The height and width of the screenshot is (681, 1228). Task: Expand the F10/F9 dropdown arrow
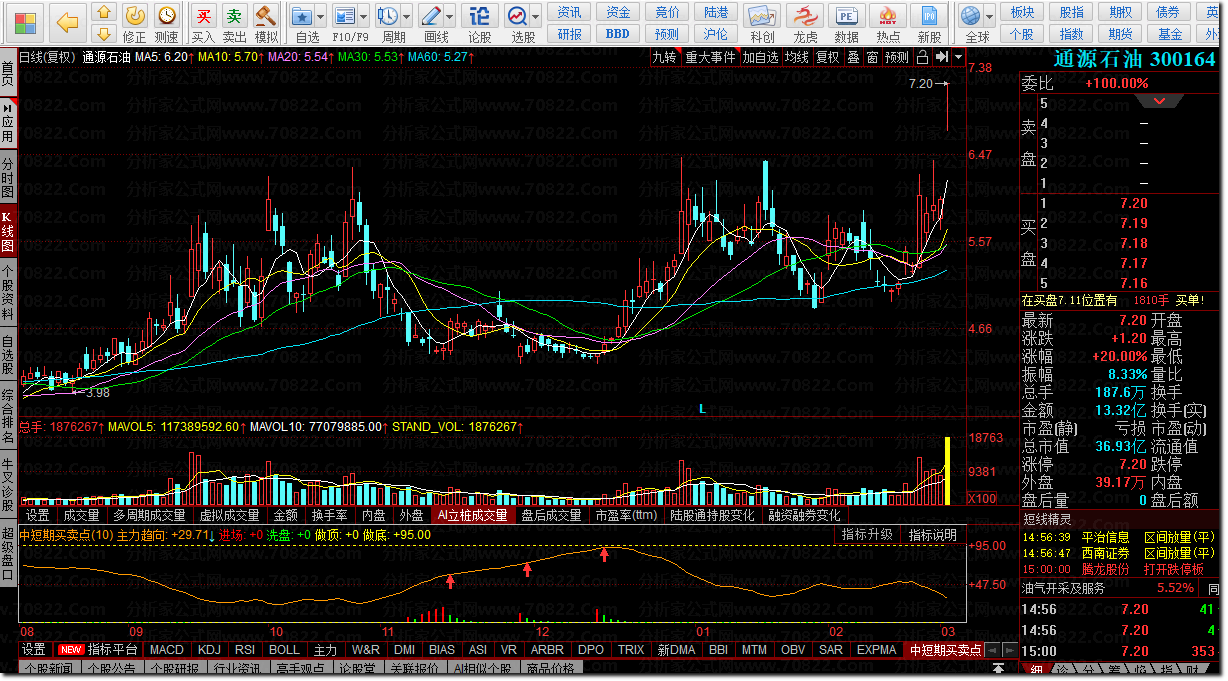[366, 16]
